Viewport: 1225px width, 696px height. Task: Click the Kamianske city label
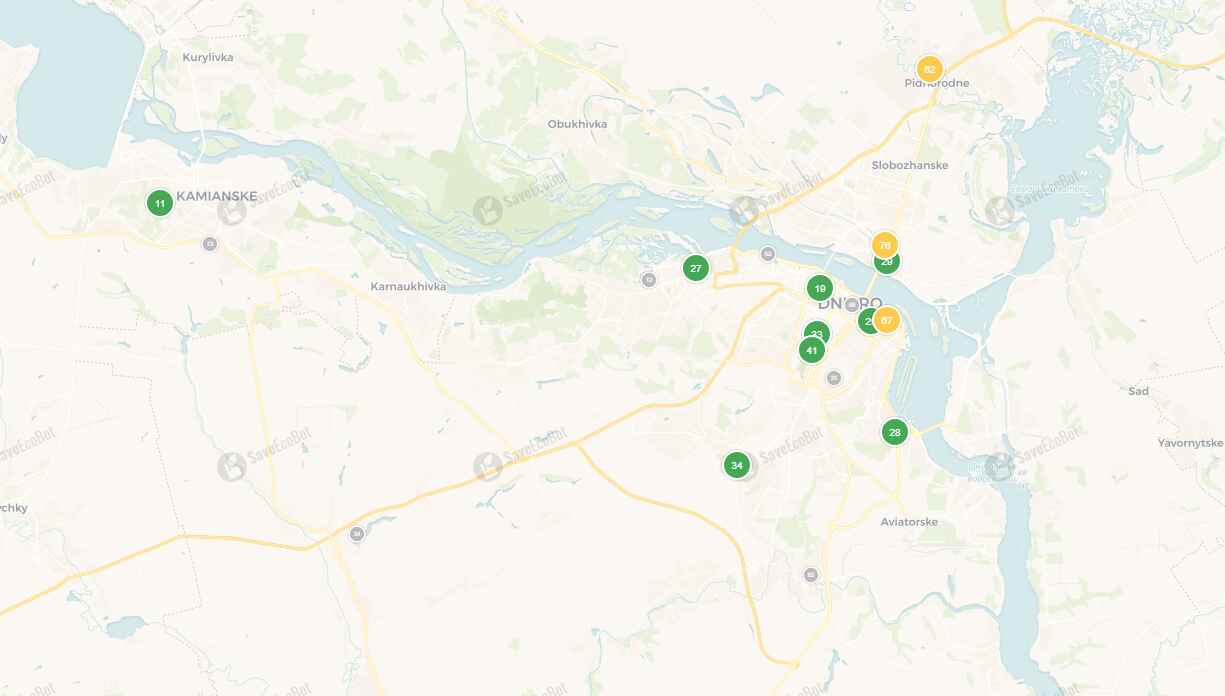217,196
